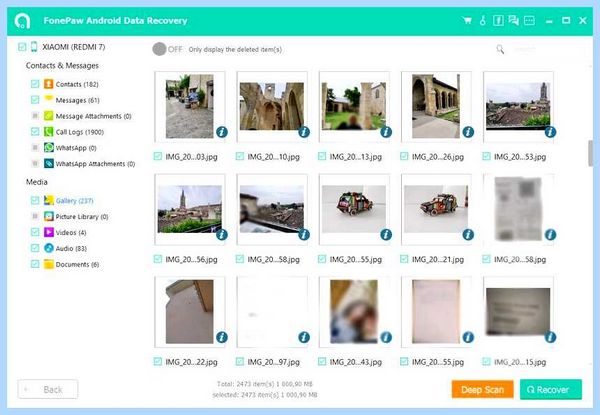Image resolution: width=600 pixels, height=415 pixels.
Task: Show info for IMG_20...26.jpg
Action: pos(468,132)
